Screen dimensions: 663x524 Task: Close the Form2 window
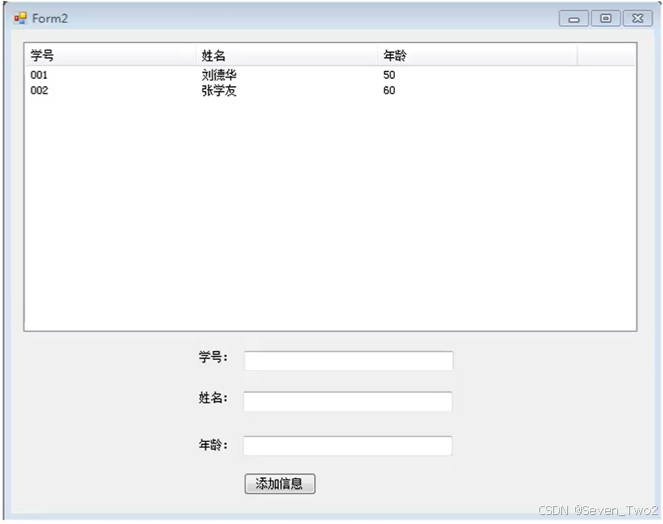point(638,19)
